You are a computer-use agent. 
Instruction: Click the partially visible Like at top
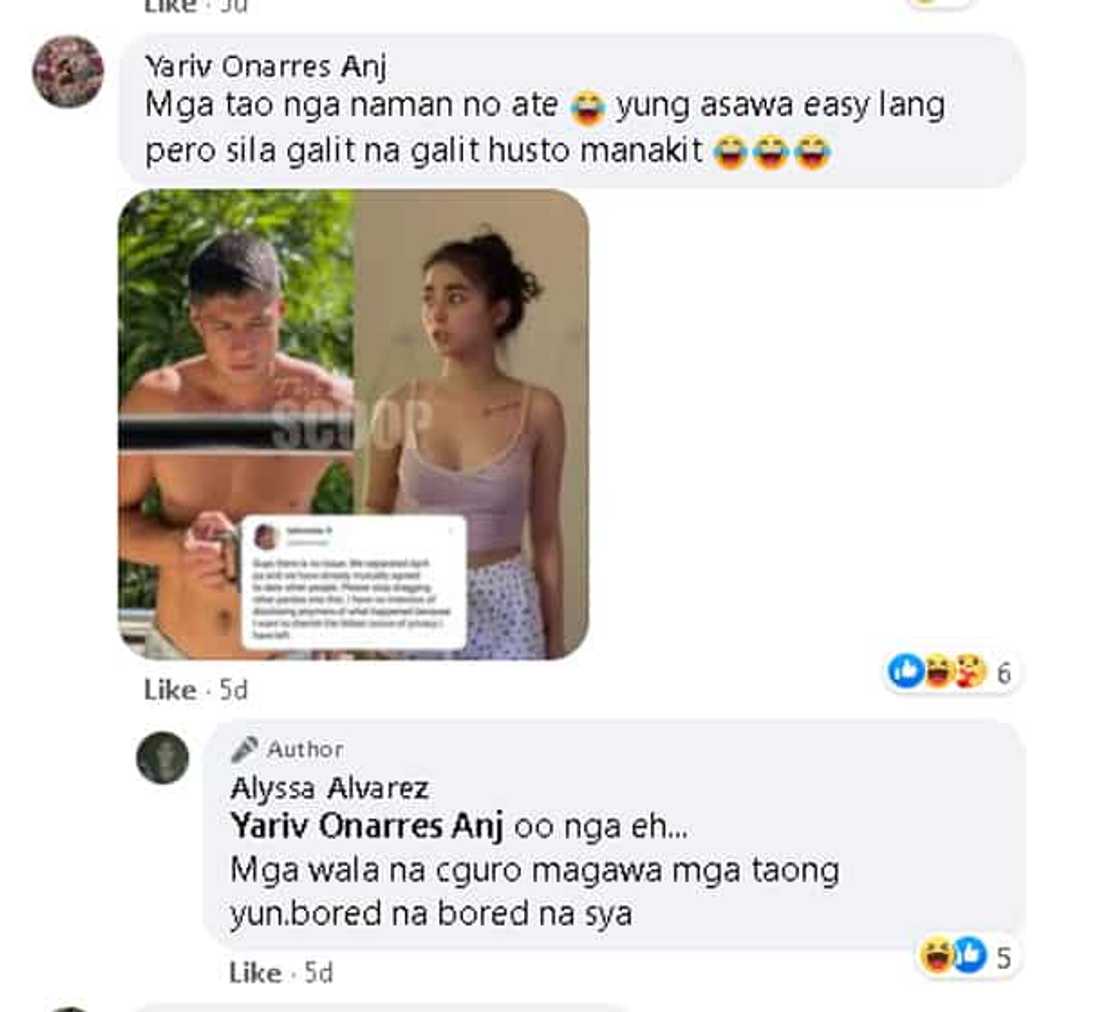[170, 6]
